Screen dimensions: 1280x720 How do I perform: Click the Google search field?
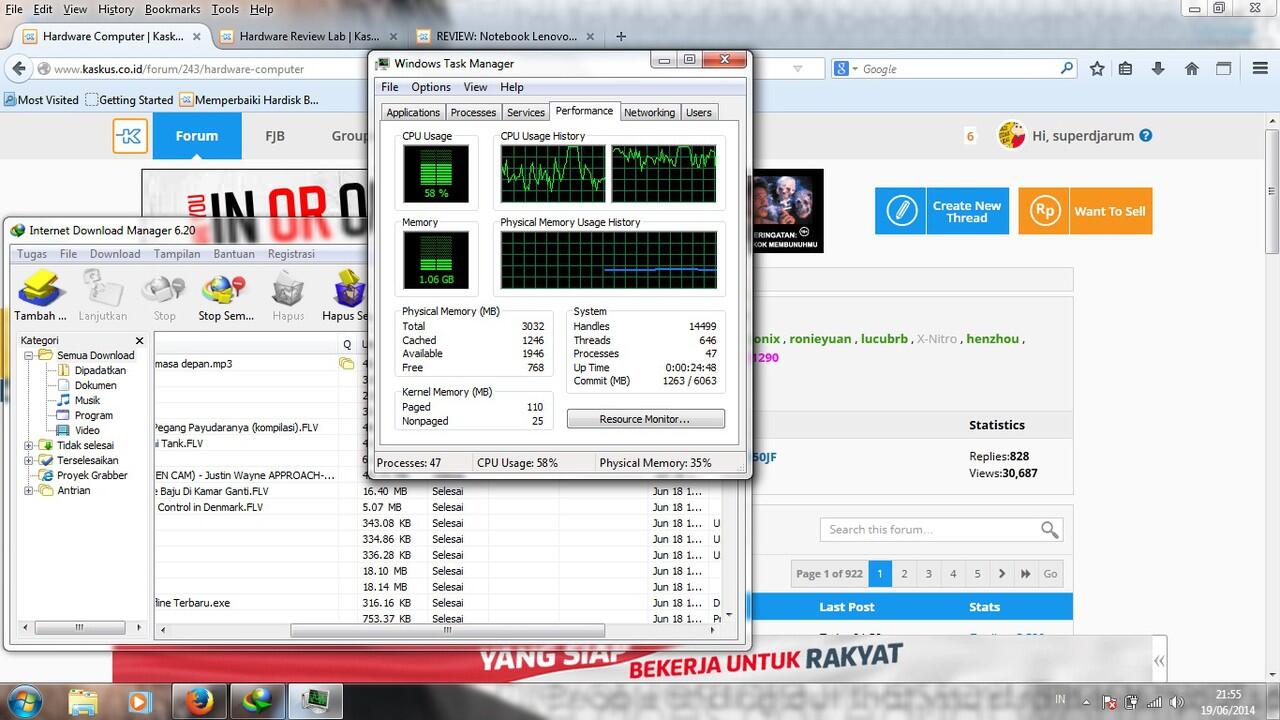(x=958, y=69)
